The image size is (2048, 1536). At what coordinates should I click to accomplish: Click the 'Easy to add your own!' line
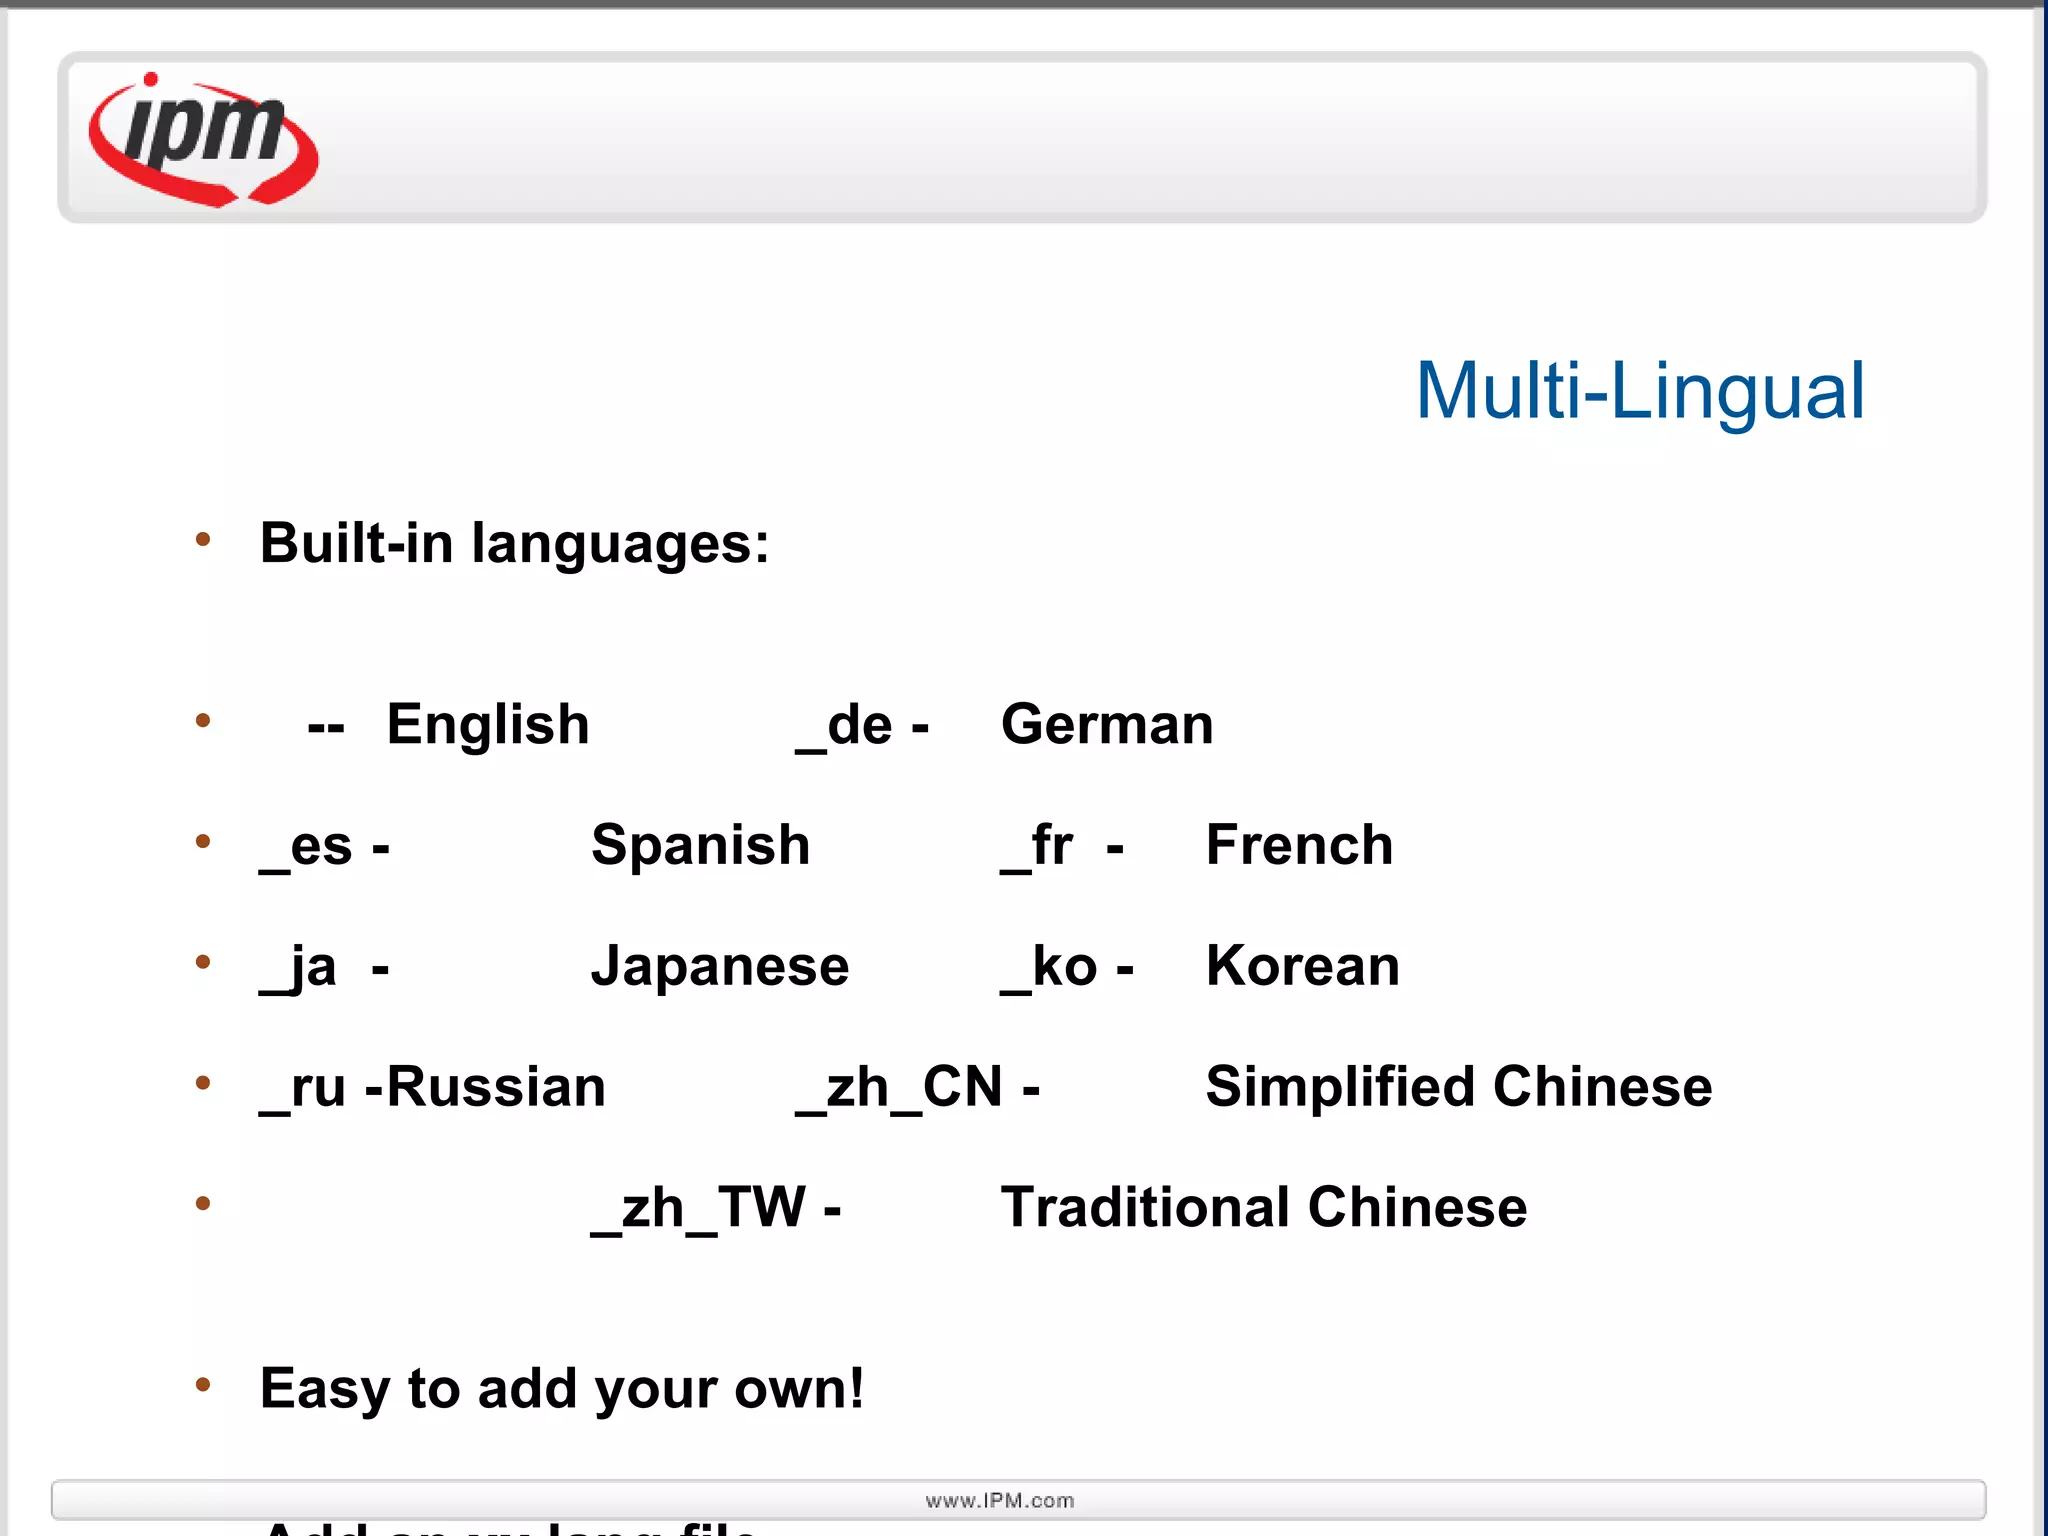click(x=562, y=1391)
